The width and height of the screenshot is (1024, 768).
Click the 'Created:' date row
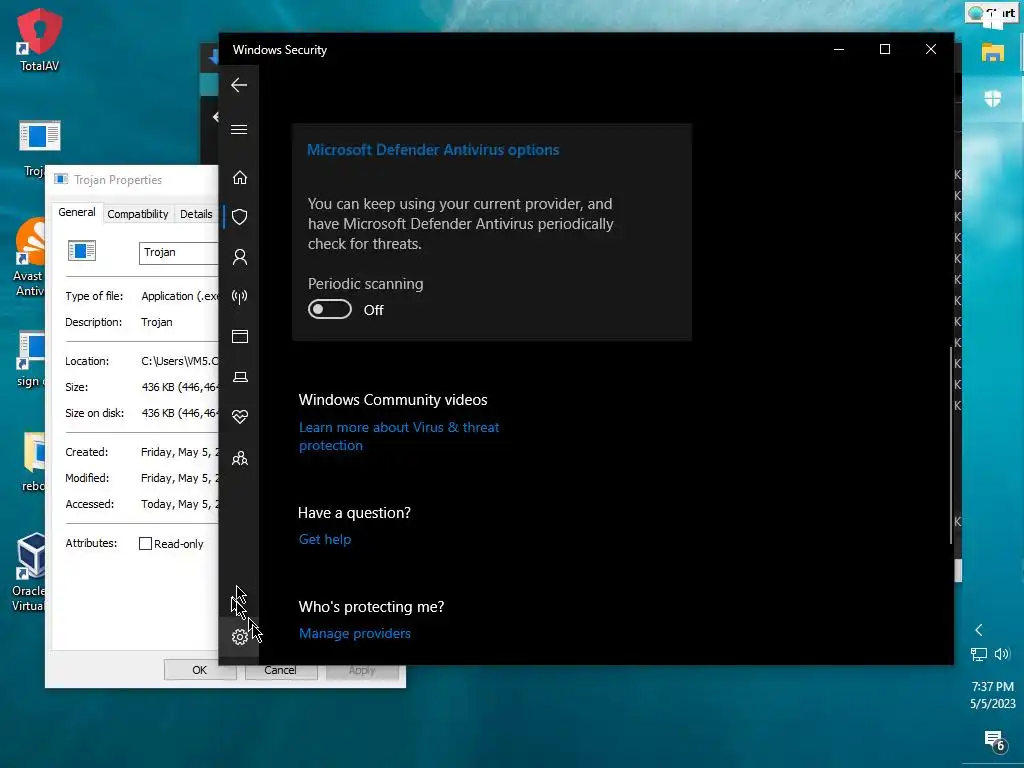pos(142,452)
